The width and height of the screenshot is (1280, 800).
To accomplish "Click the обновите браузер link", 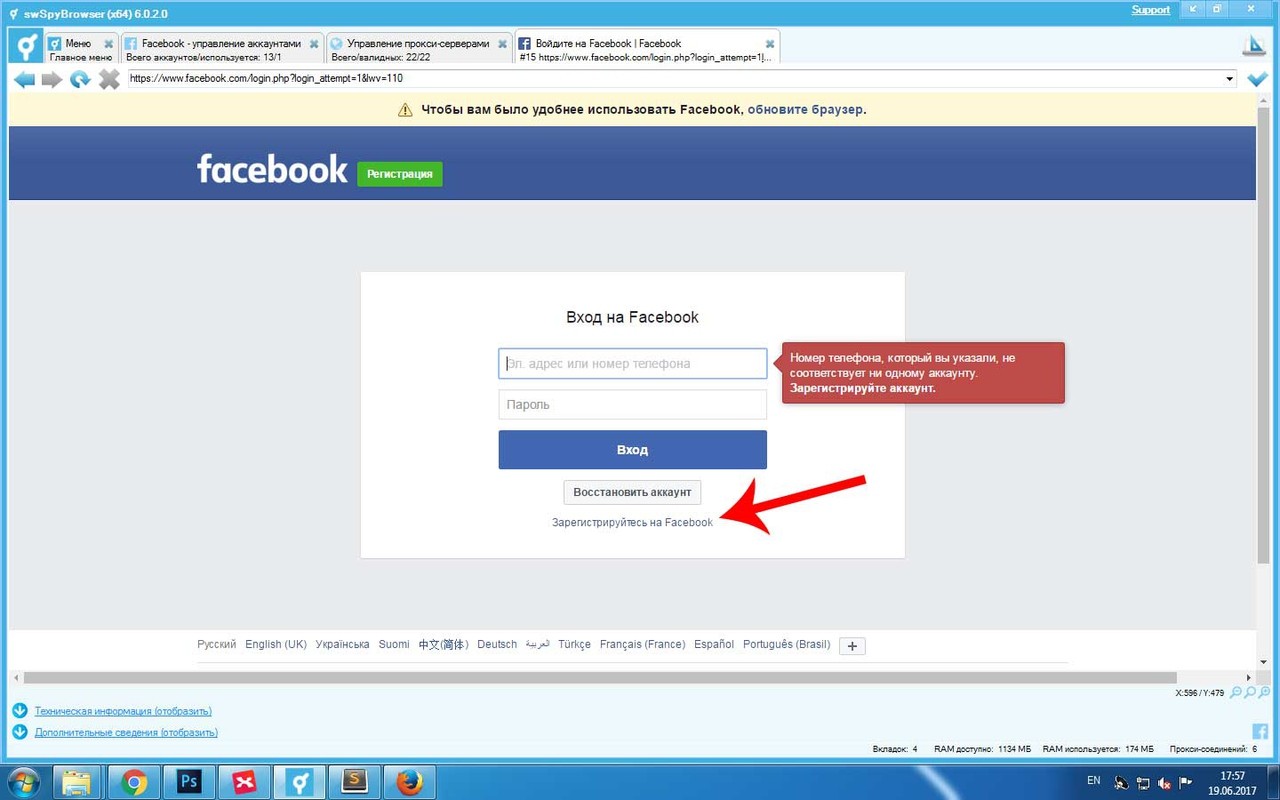I will (805, 110).
